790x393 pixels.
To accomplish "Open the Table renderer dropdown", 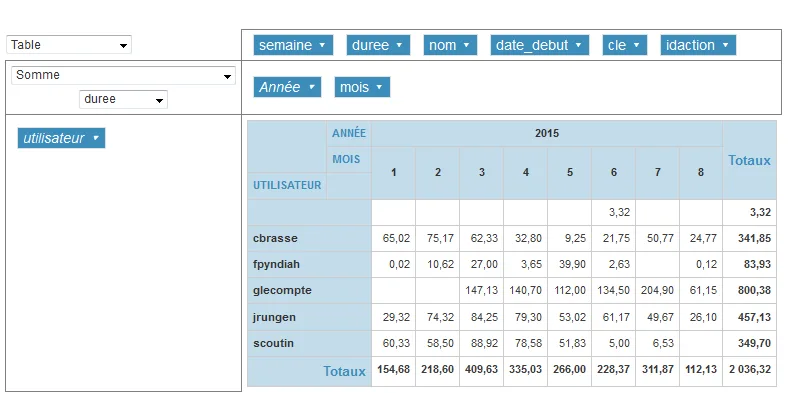I will (x=69, y=45).
